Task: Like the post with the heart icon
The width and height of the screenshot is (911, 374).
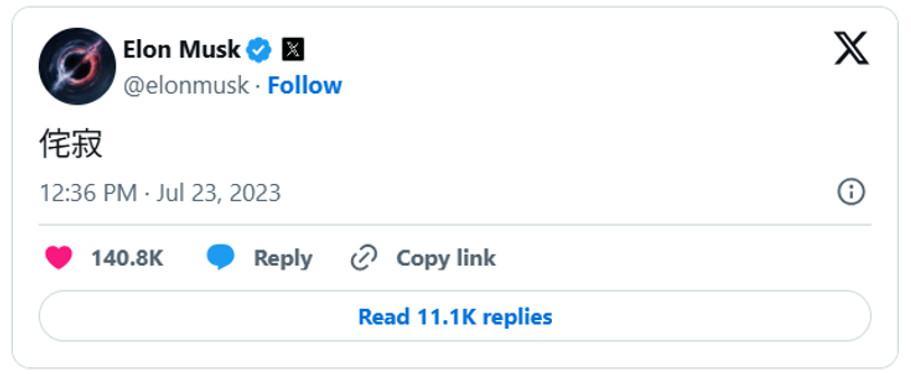Action: (x=59, y=258)
